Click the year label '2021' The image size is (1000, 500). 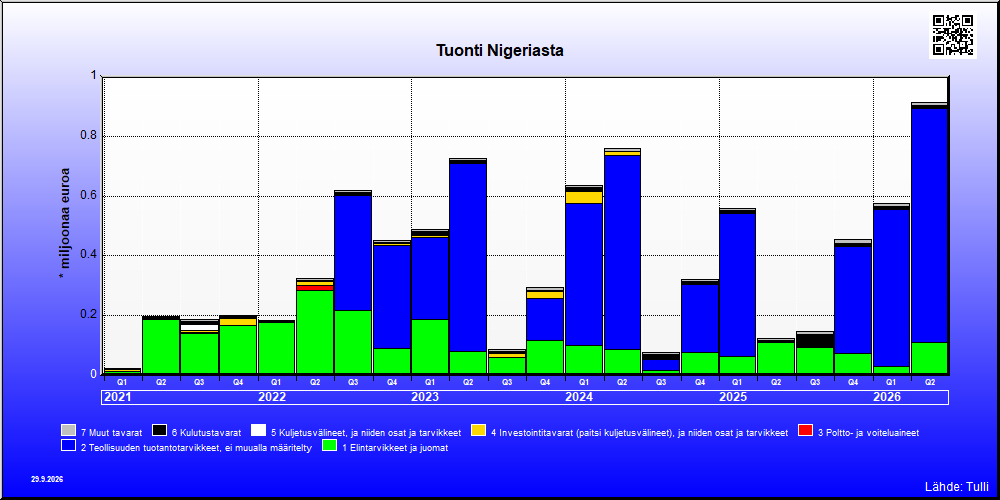point(117,397)
